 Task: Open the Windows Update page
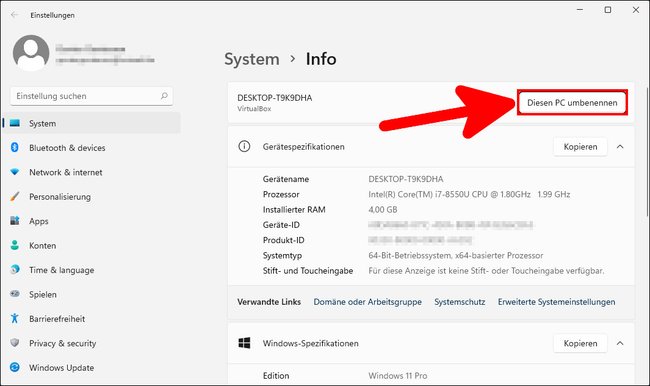tap(92, 368)
